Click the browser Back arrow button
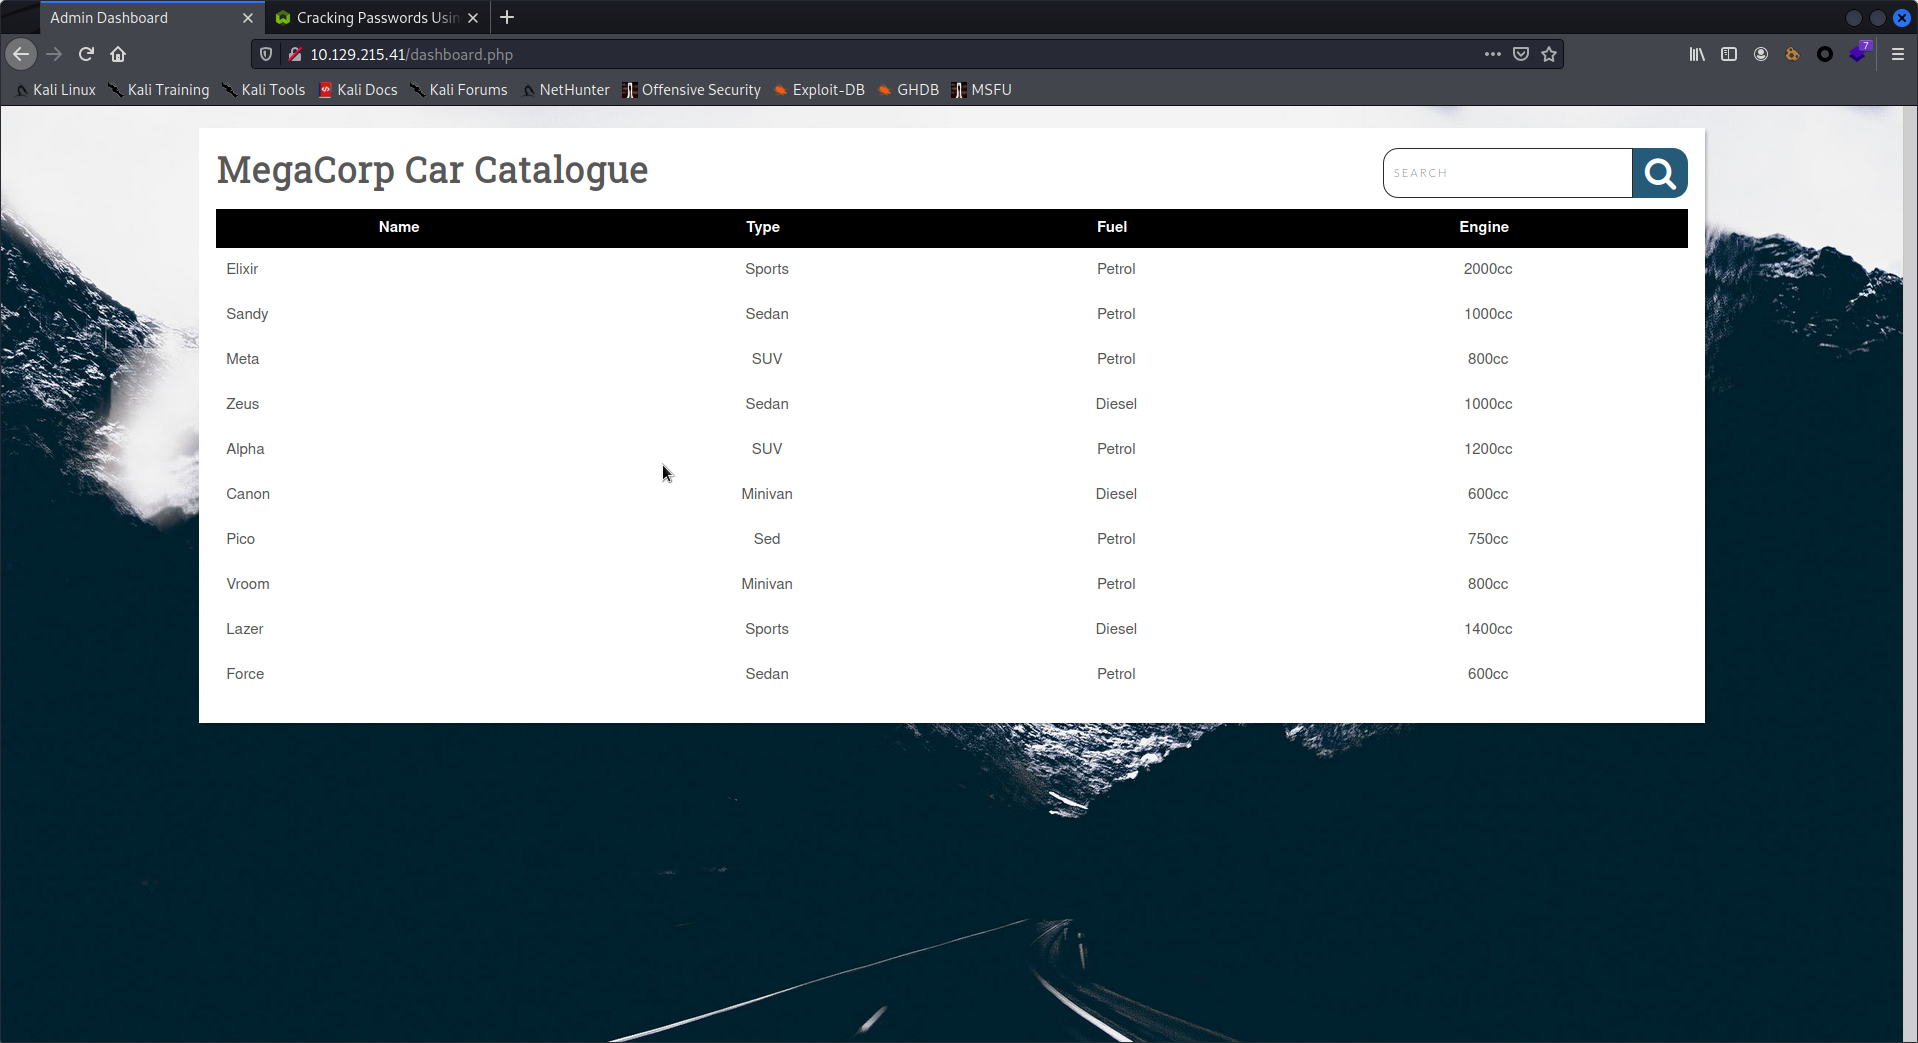 21,54
